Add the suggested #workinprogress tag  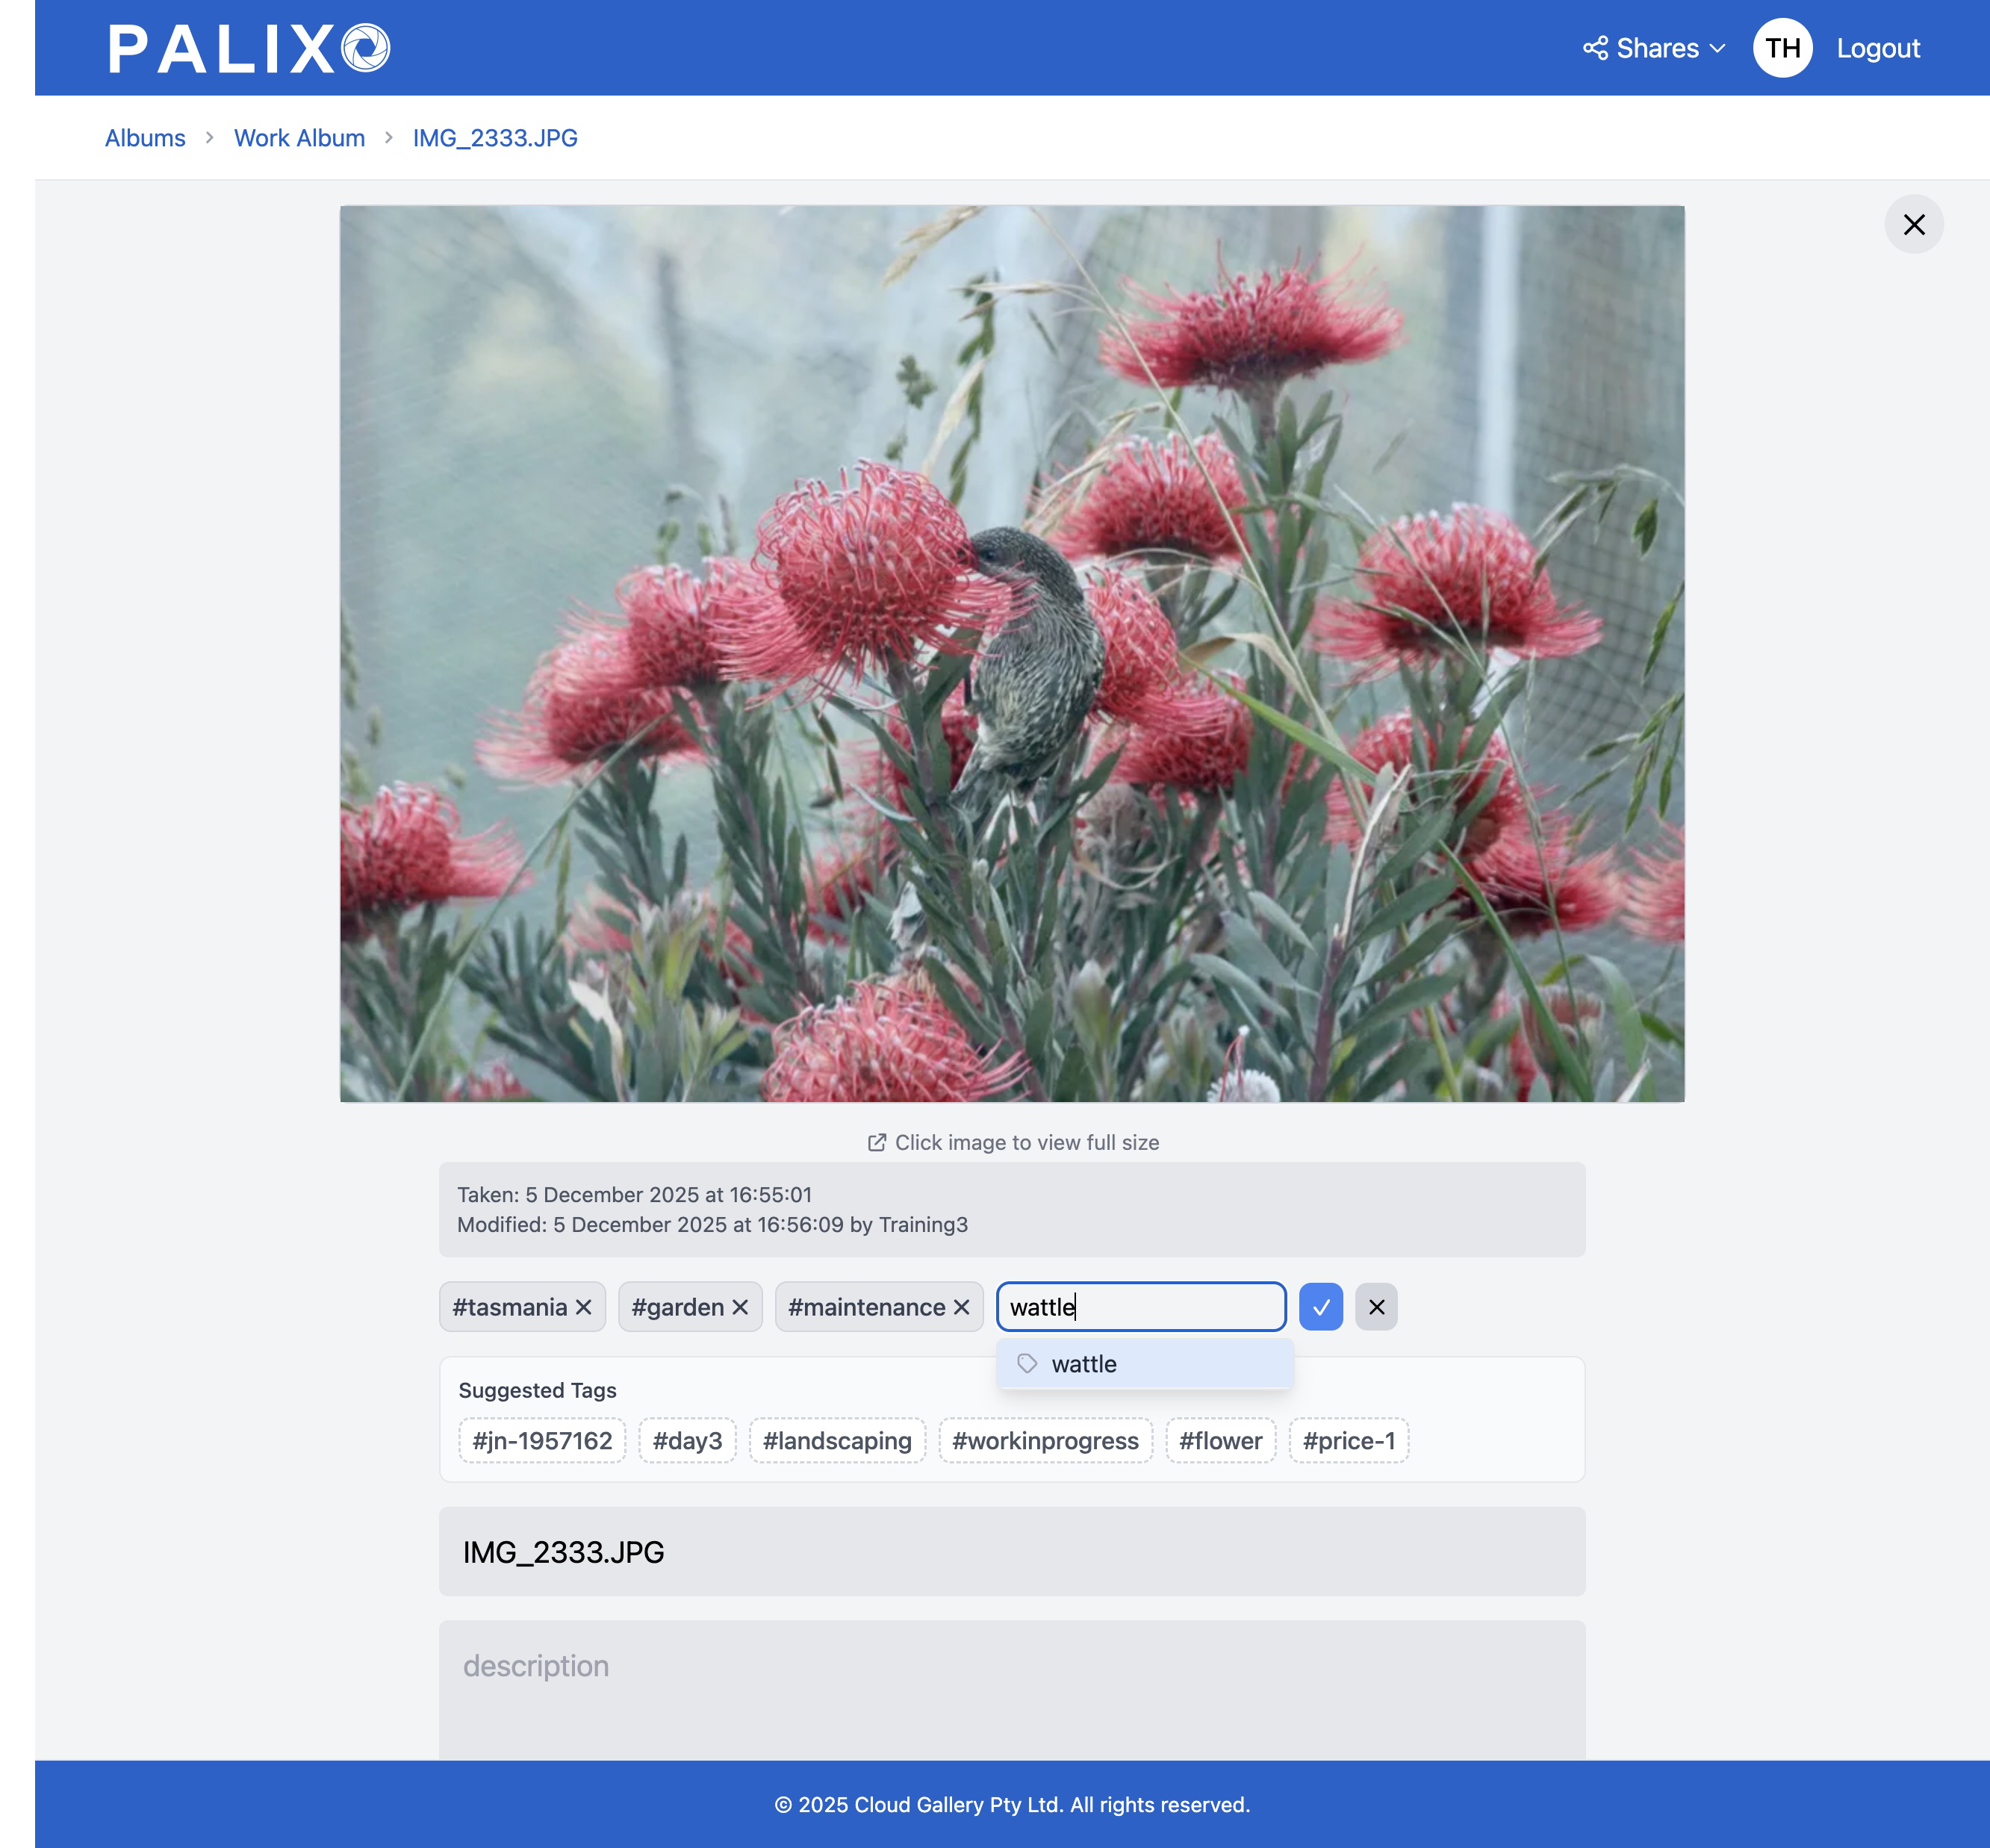tap(1045, 1440)
